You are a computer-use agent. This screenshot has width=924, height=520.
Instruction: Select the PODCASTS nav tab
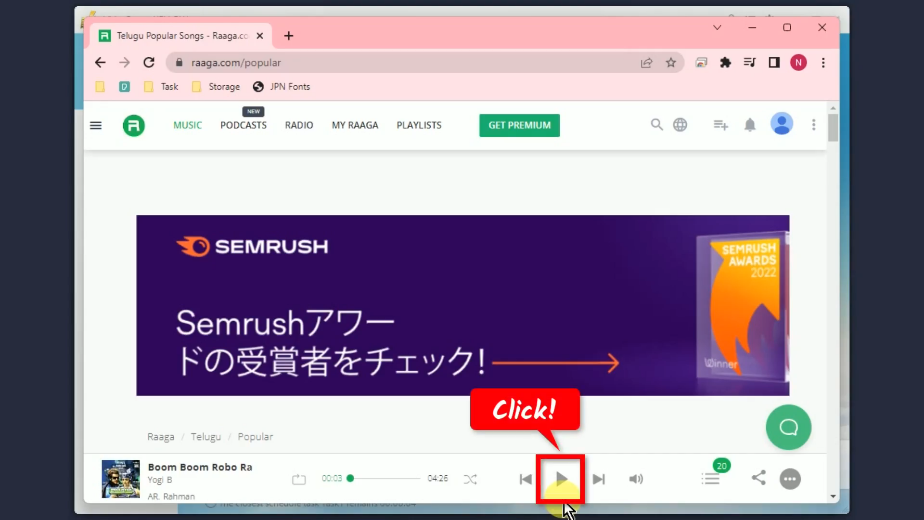pyautogui.click(x=243, y=125)
